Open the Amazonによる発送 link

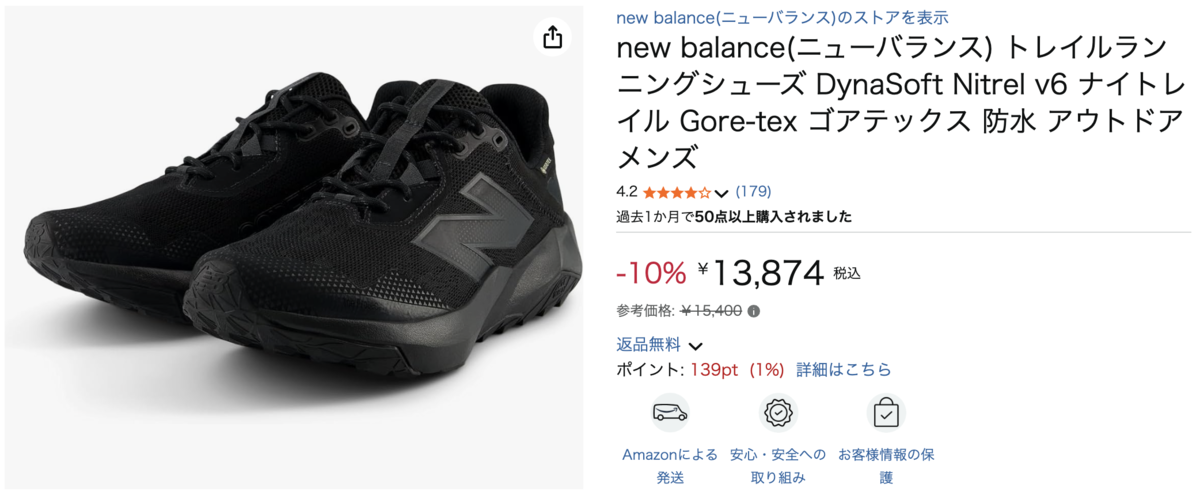point(669,466)
